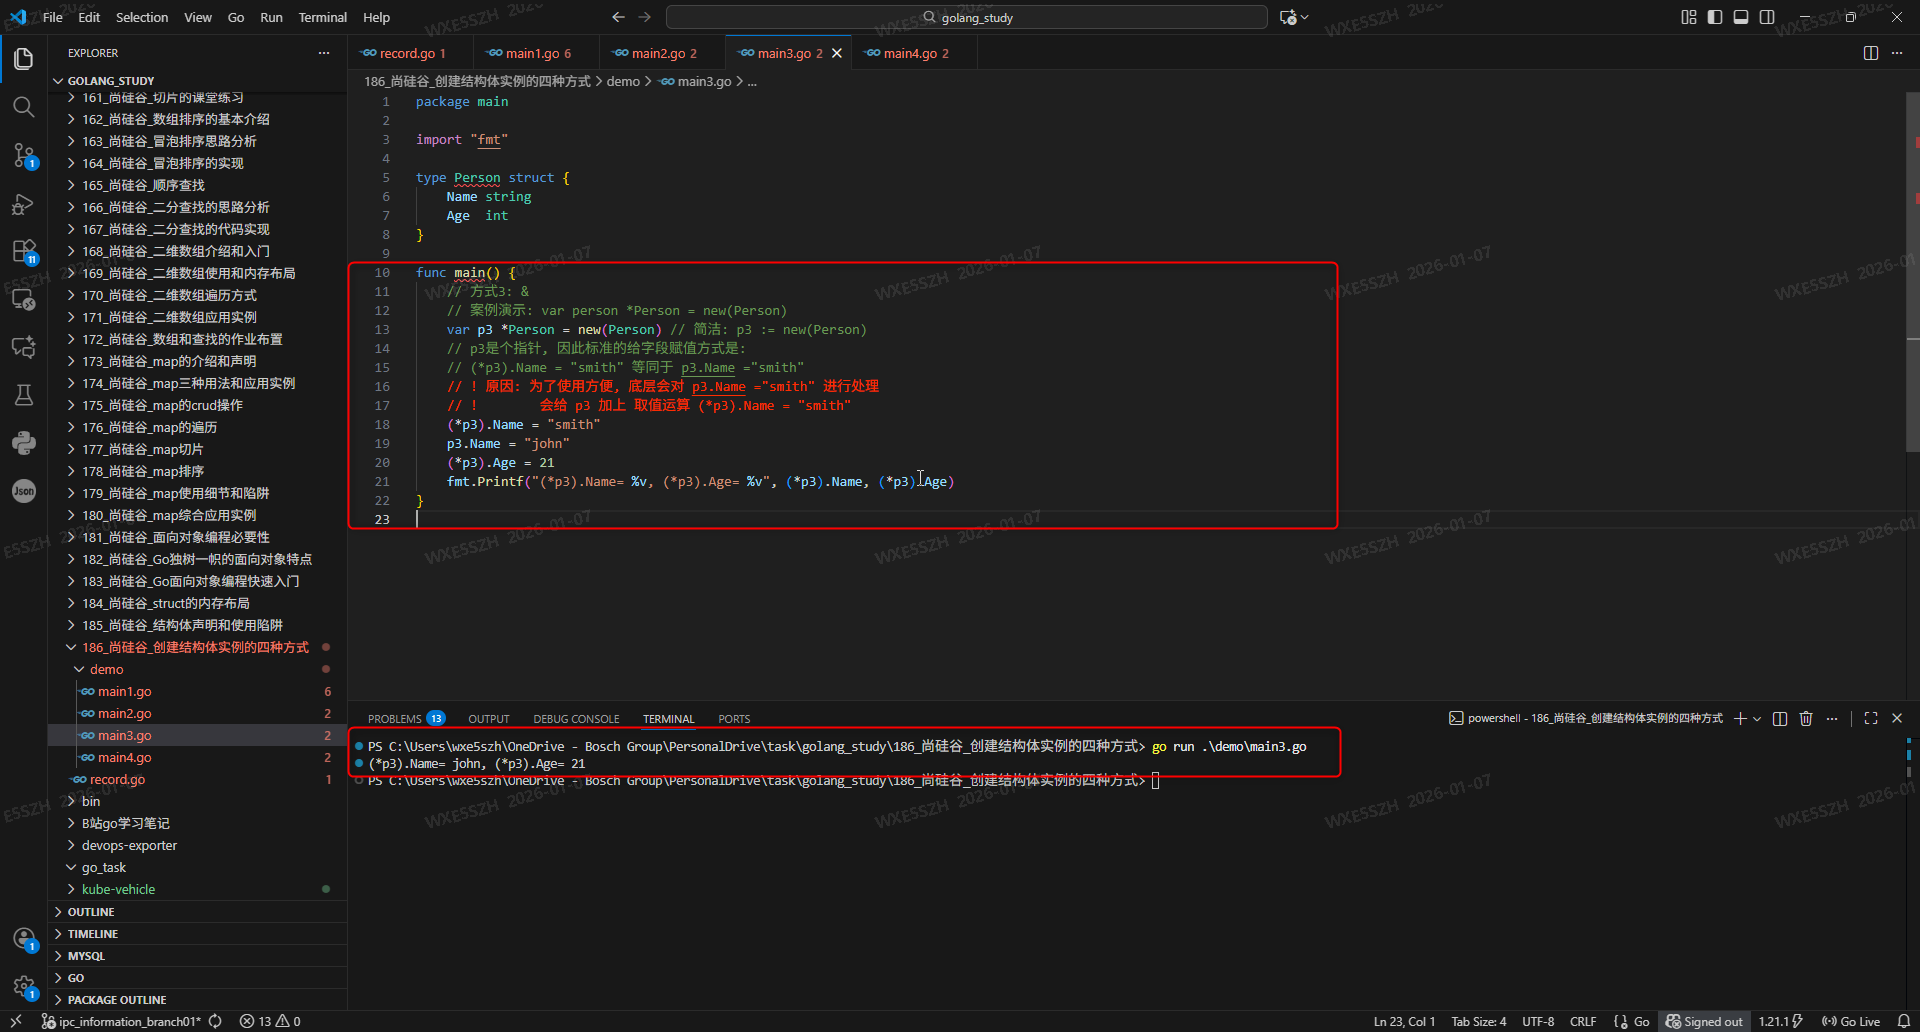Image resolution: width=1920 pixels, height=1032 pixels.
Task: Toggle the secondary side bar
Action: point(1767,17)
